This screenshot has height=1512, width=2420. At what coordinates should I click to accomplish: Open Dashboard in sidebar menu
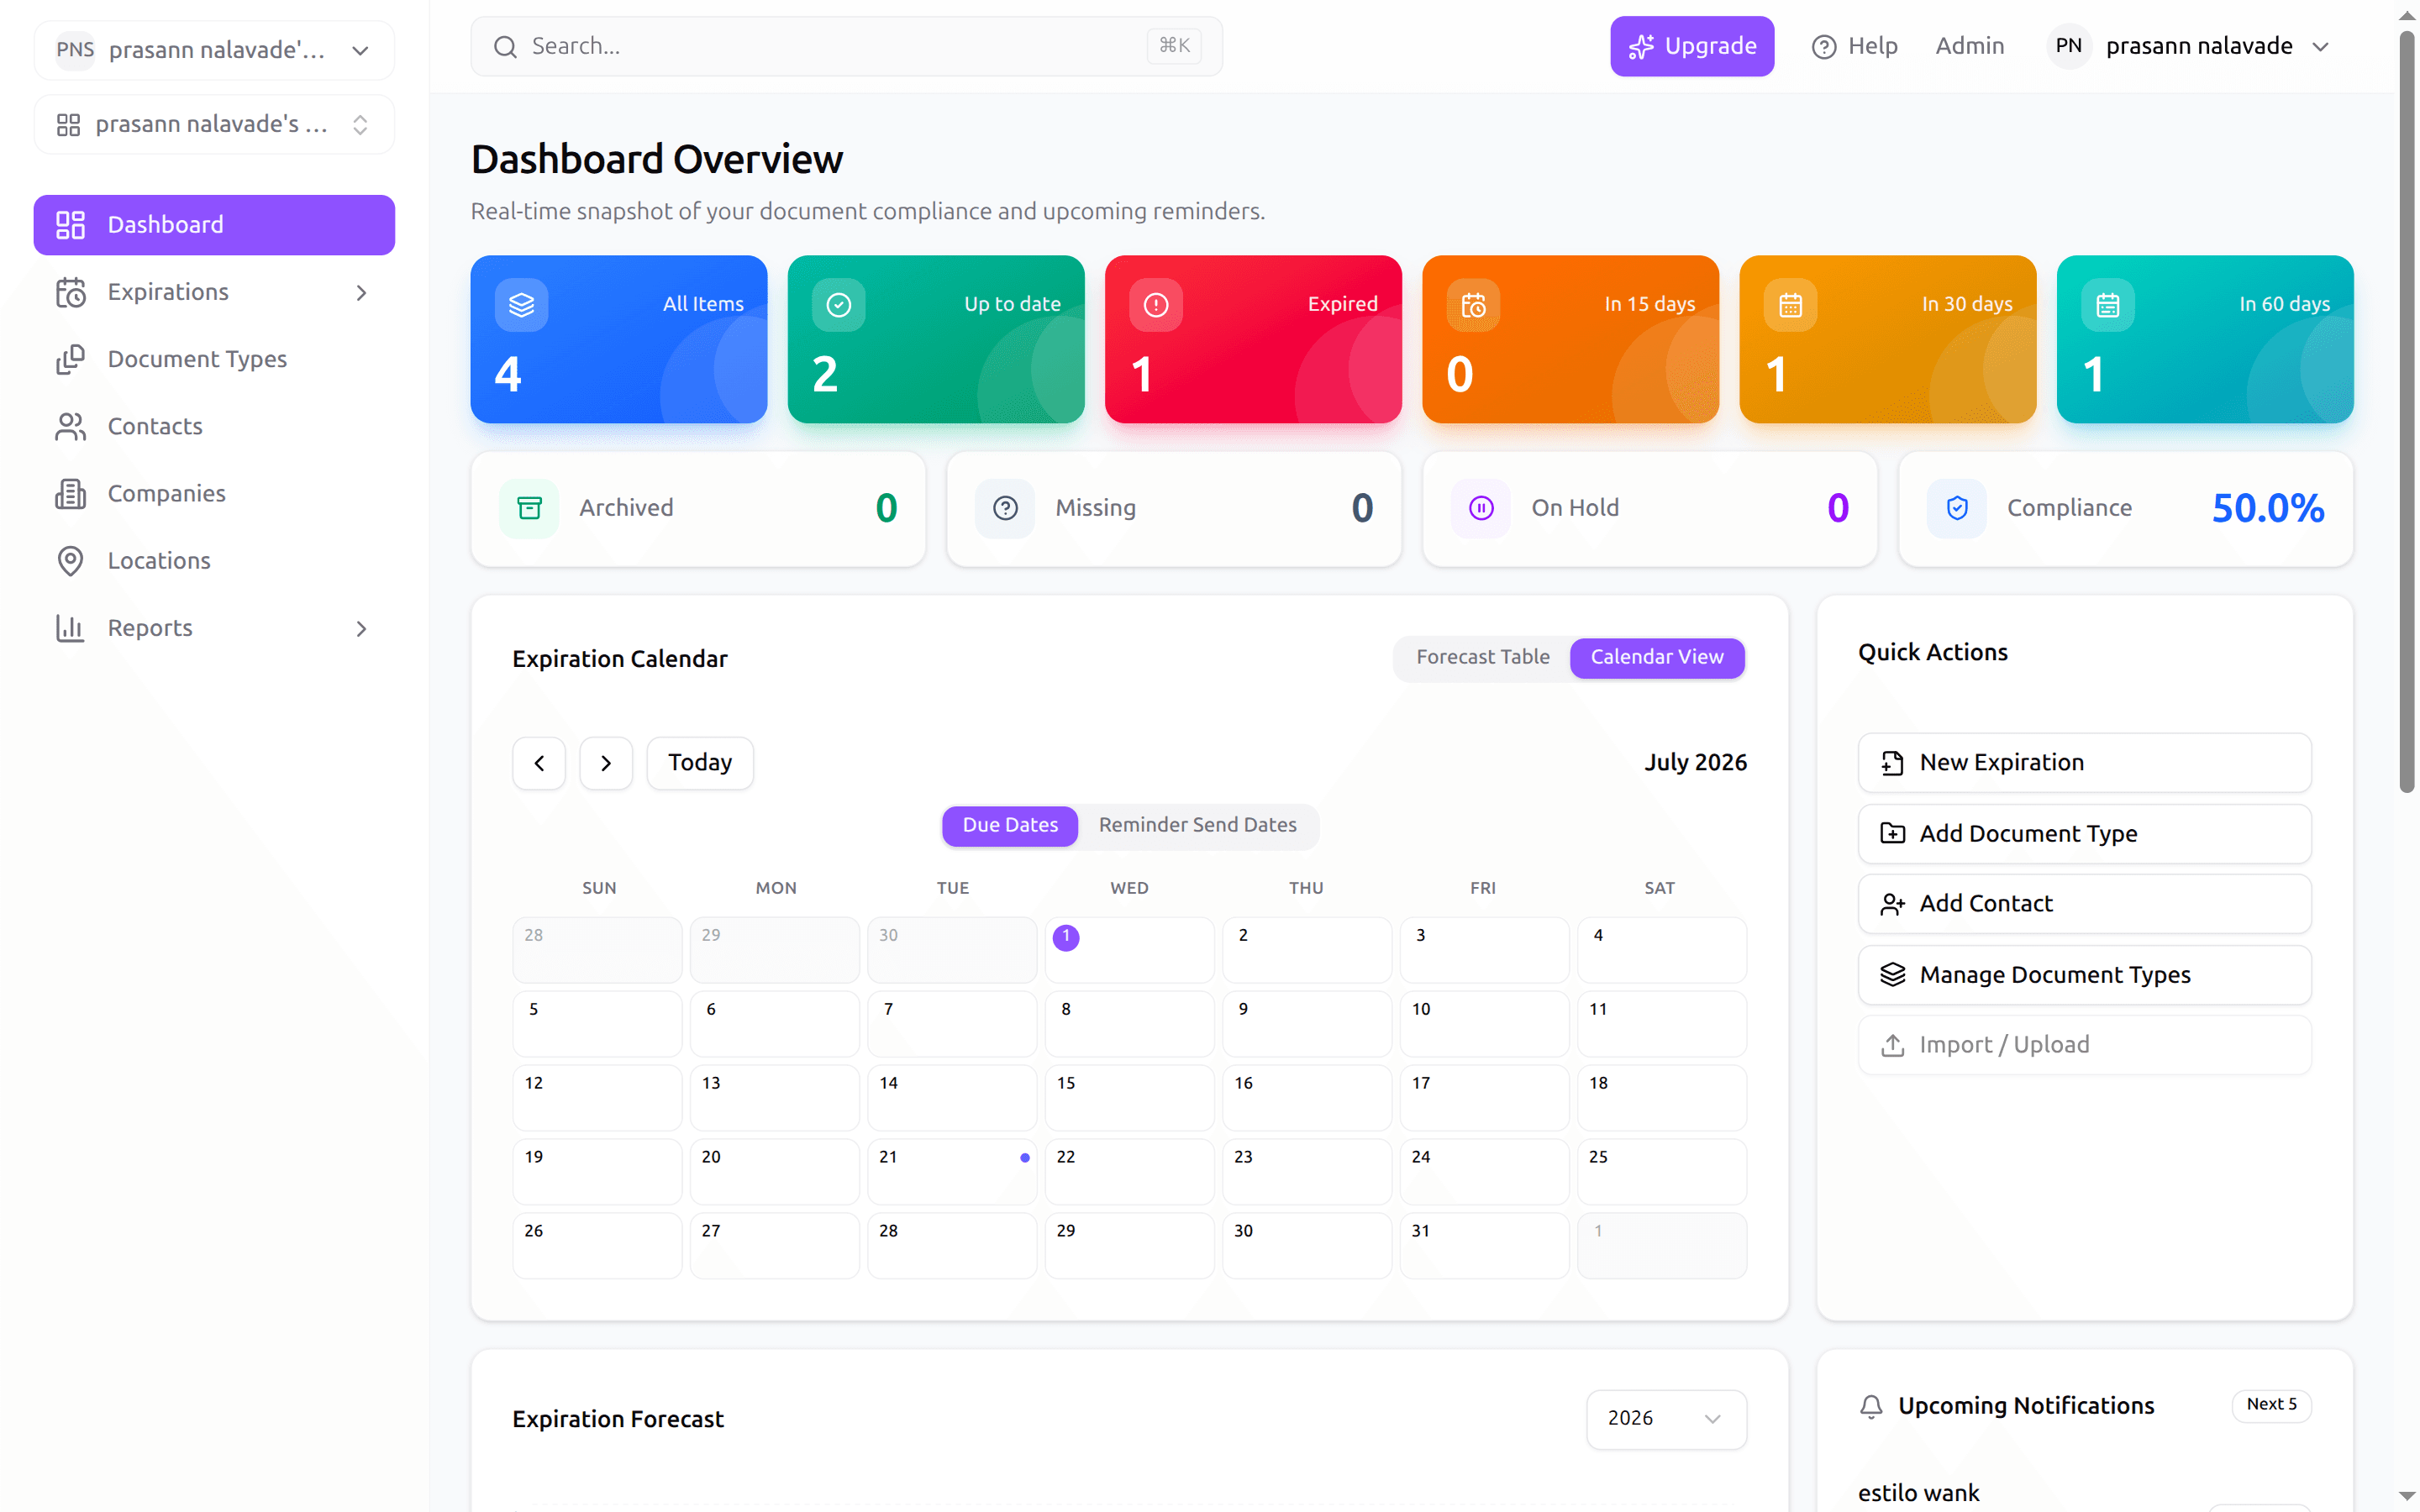tap(214, 225)
